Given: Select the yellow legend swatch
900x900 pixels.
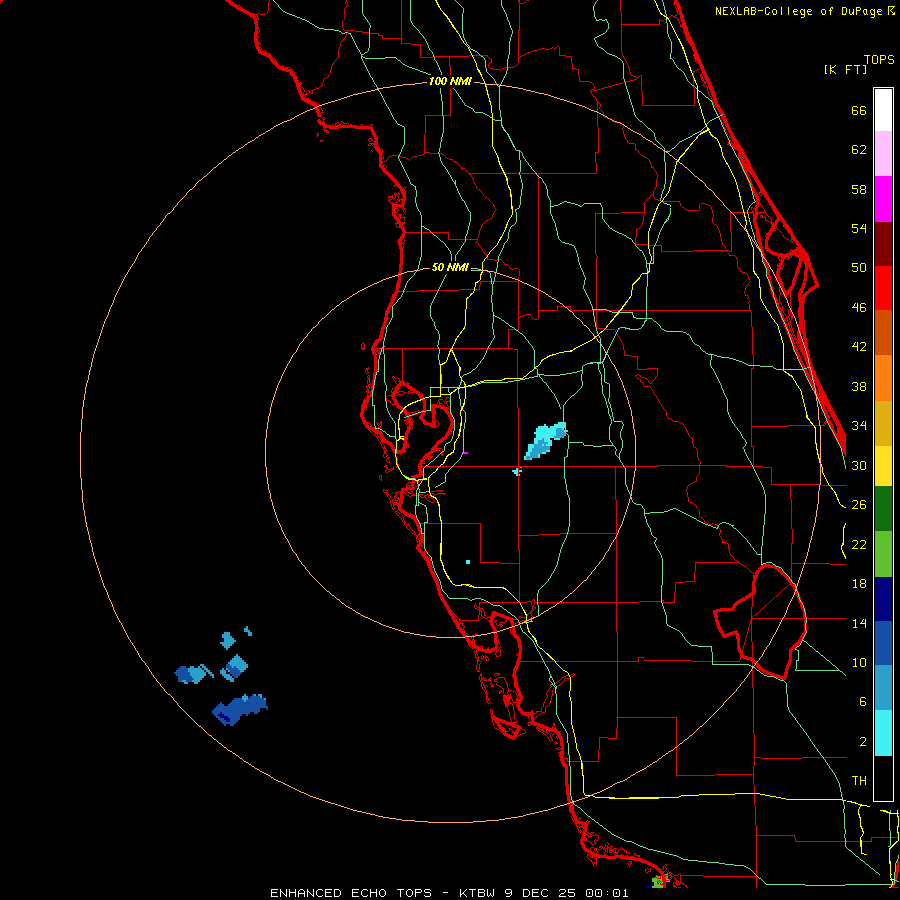Looking at the screenshot, I should pyautogui.click(x=883, y=466).
